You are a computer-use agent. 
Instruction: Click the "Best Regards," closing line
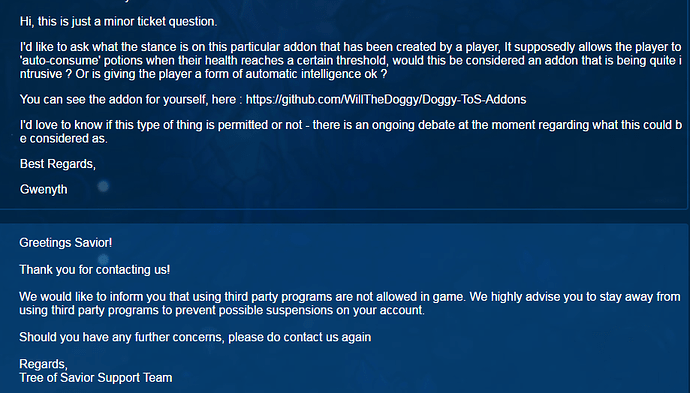click(58, 164)
